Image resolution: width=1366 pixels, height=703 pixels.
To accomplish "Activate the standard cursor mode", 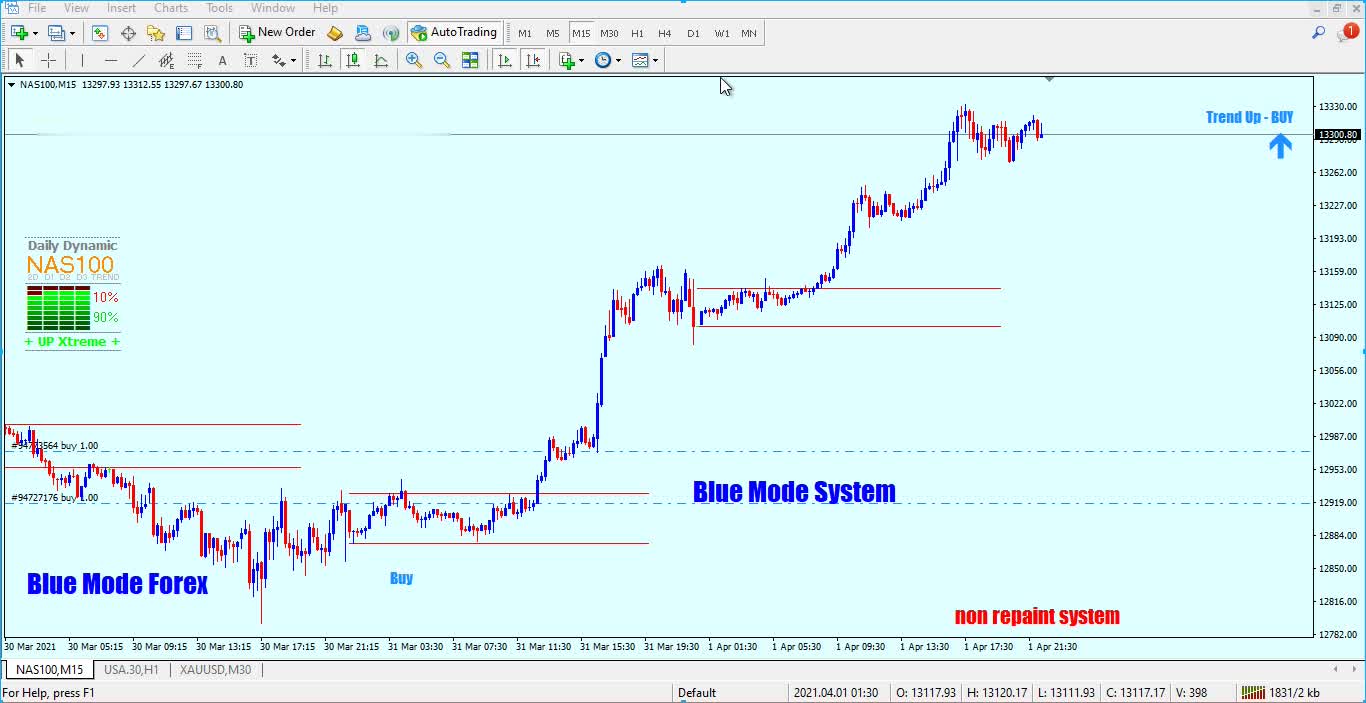I will pos(19,60).
